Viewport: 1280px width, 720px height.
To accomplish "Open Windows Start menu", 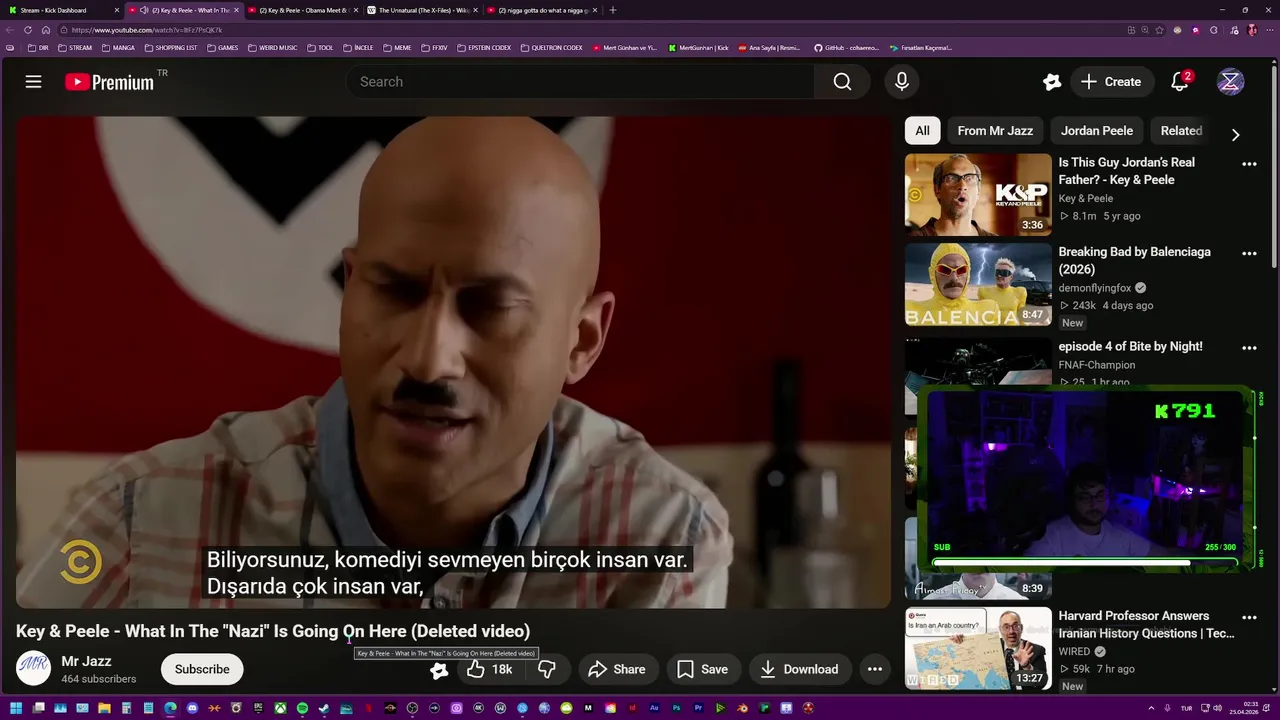I will (x=15, y=709).
